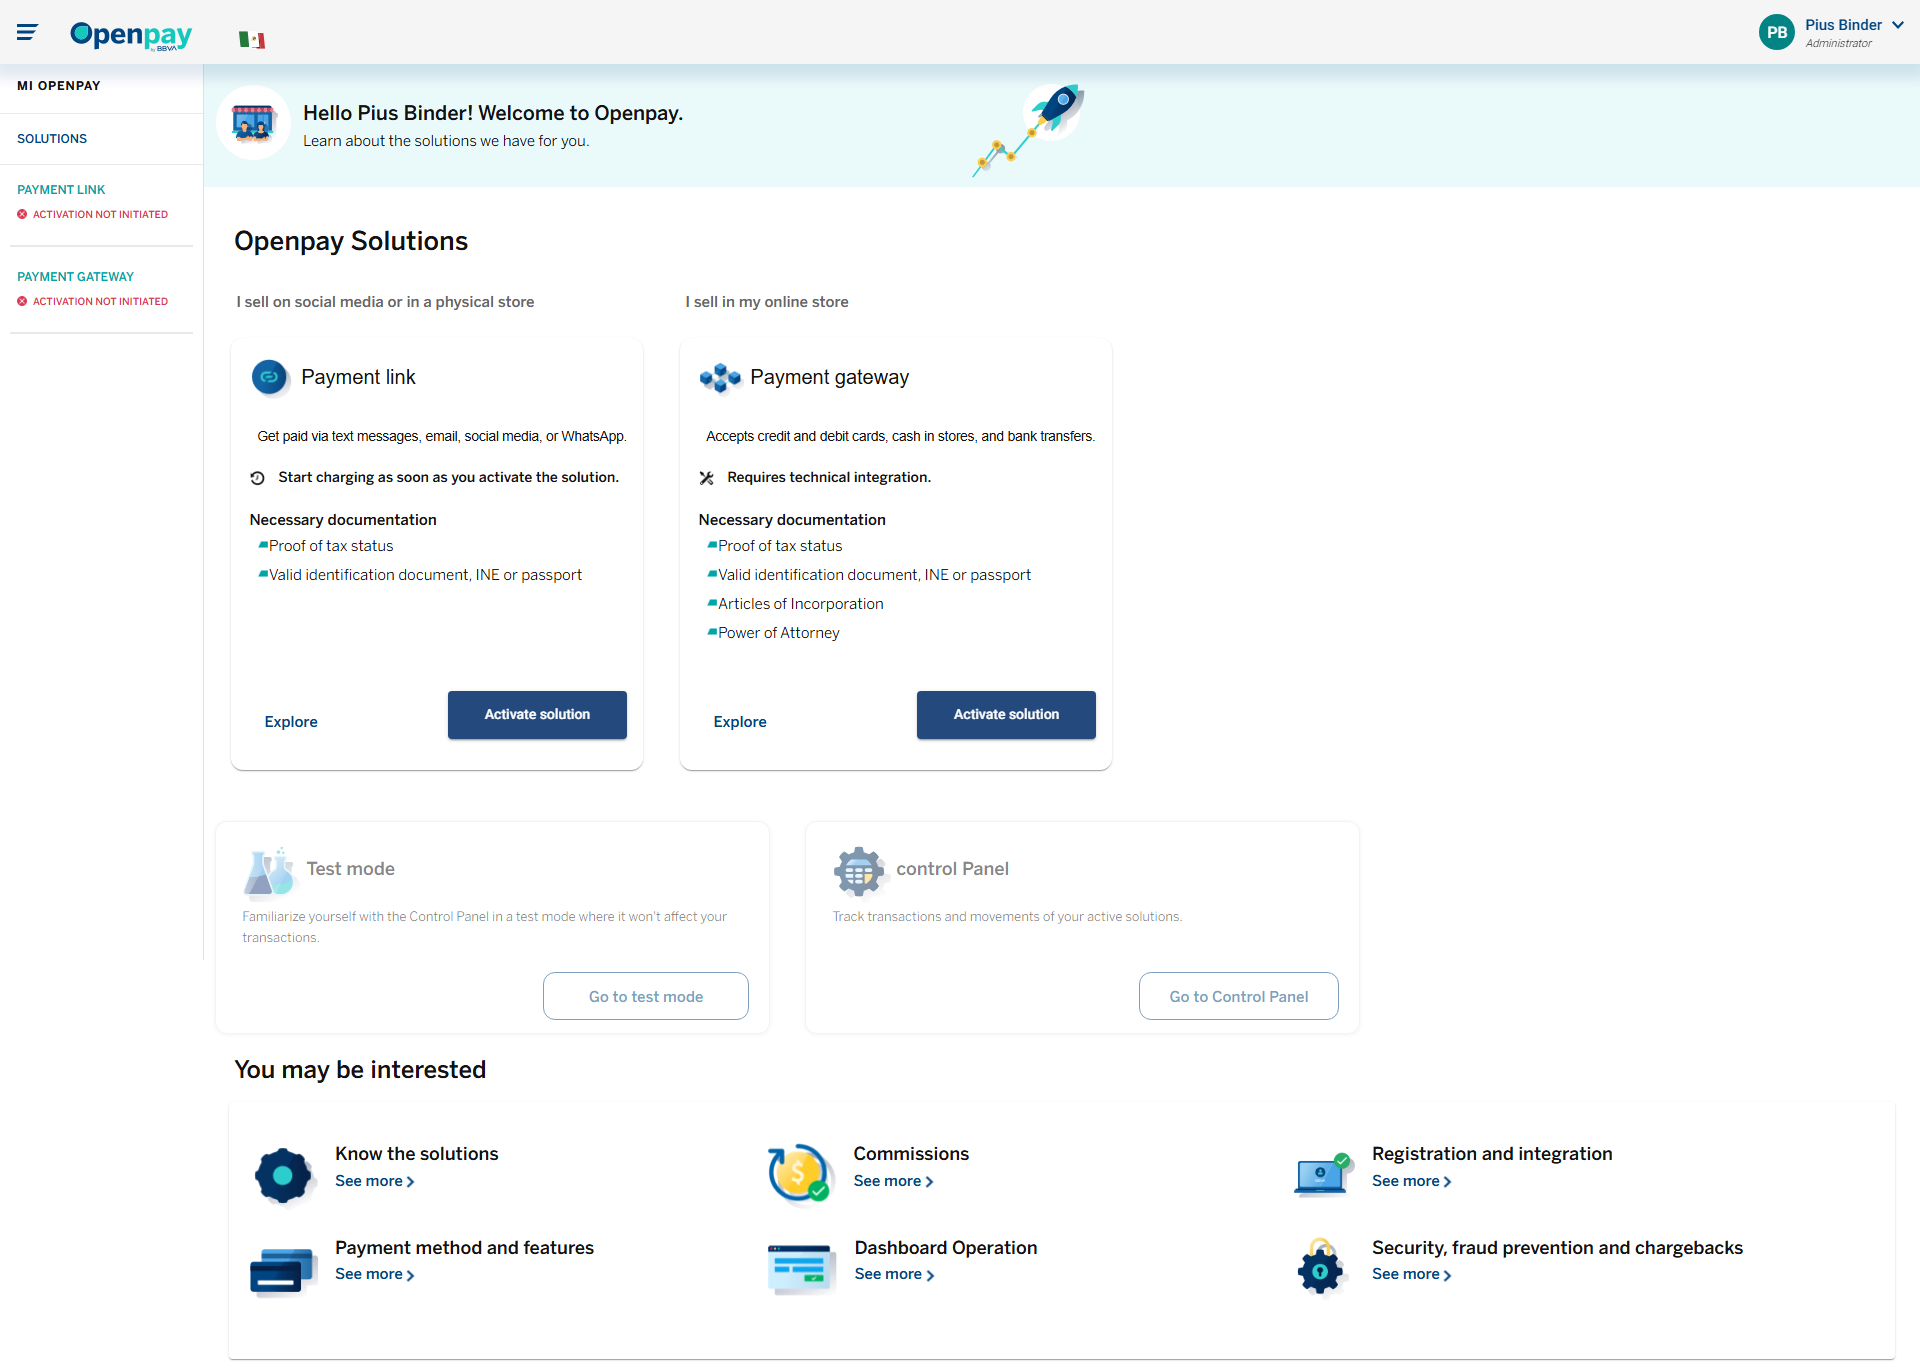This screenshot has height=1371, width=1920.
Task: Click the Know the solutions gear icon
Action: point(283,1176)
